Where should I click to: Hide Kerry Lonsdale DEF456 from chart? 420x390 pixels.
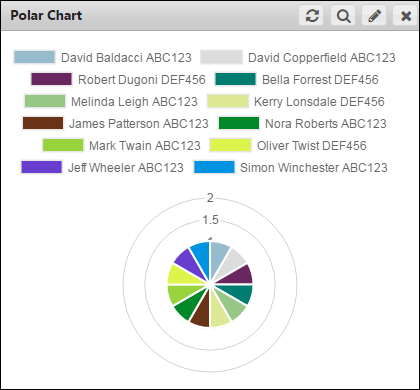296,101
